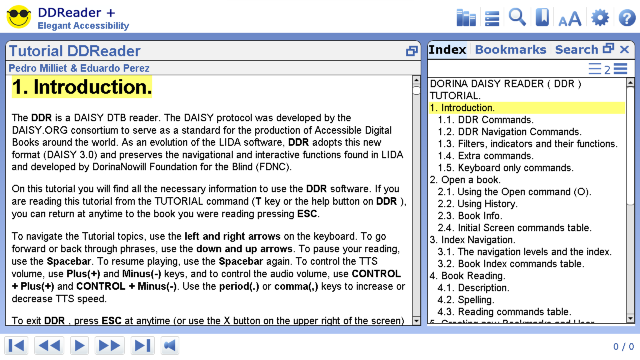Click the DDReader sunglasses smiley logo
Viewport: 640px width, 360px height.
(x=19, y=17)
